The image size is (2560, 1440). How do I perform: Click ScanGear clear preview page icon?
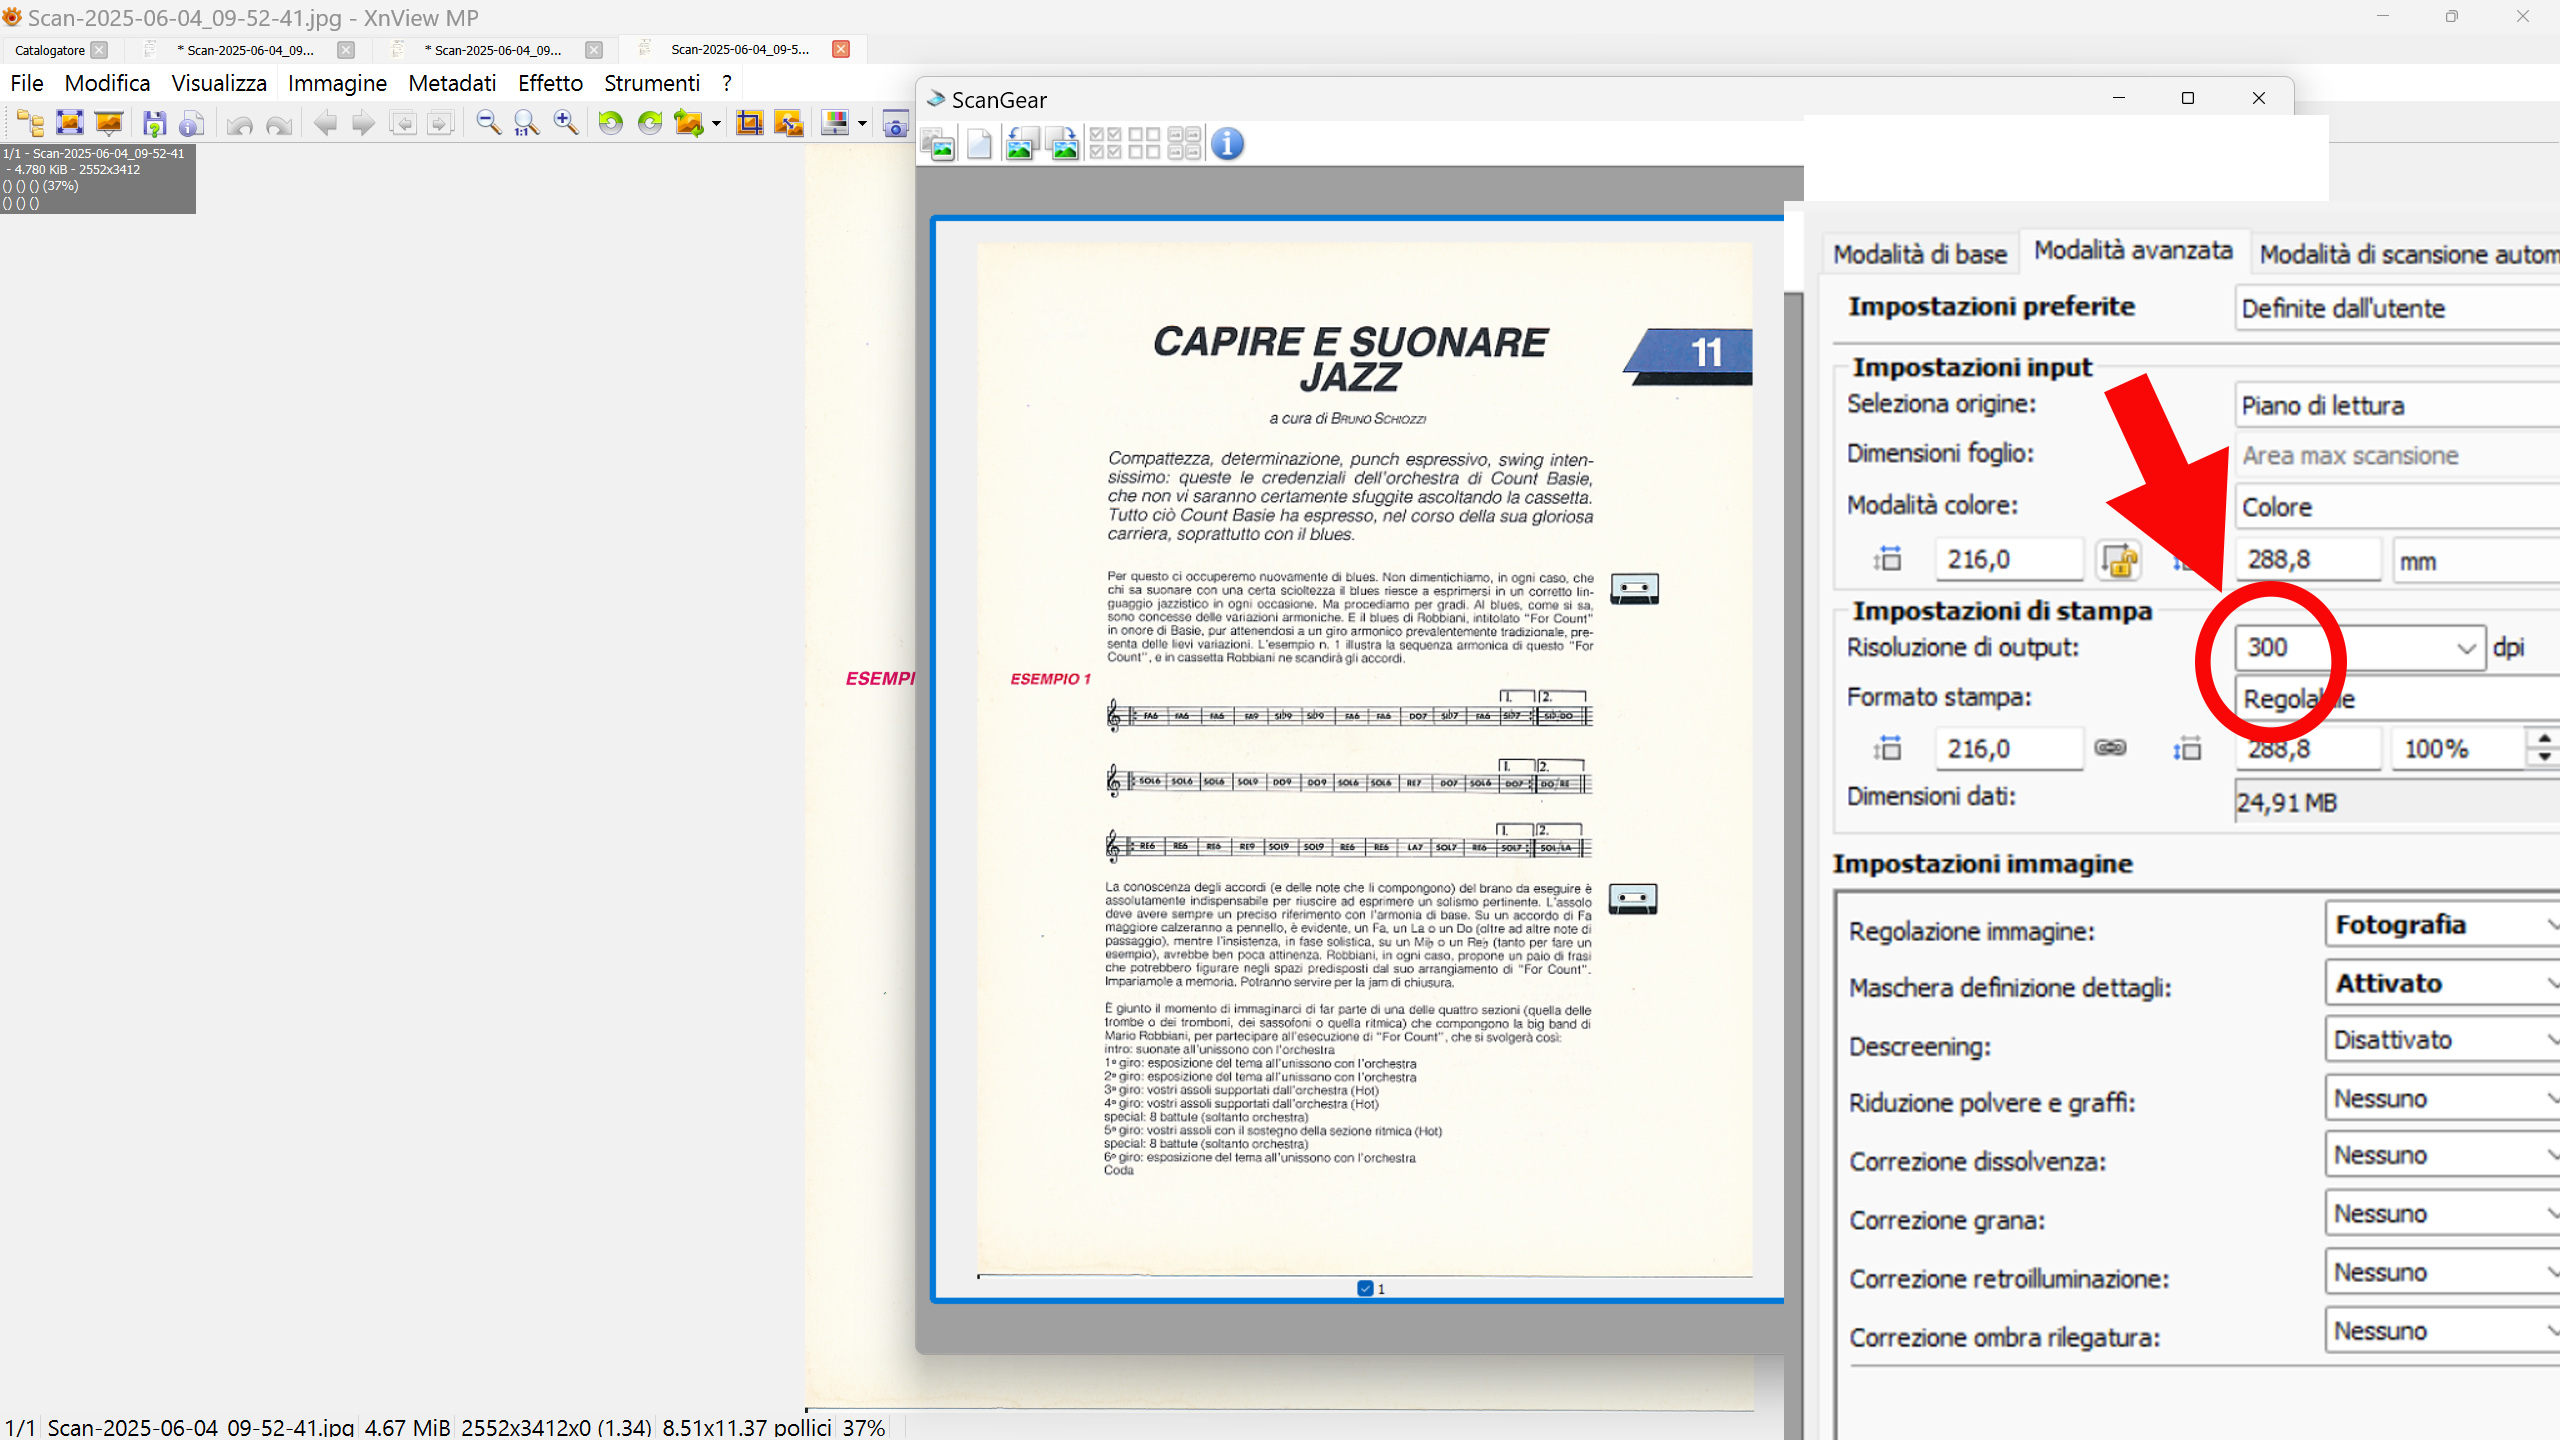point(979,144)
